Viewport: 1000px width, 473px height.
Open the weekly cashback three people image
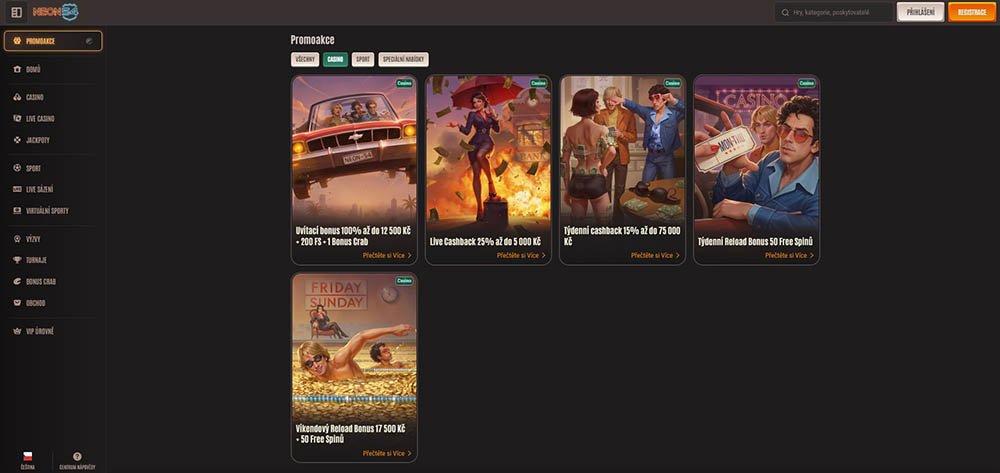point(622,149)
